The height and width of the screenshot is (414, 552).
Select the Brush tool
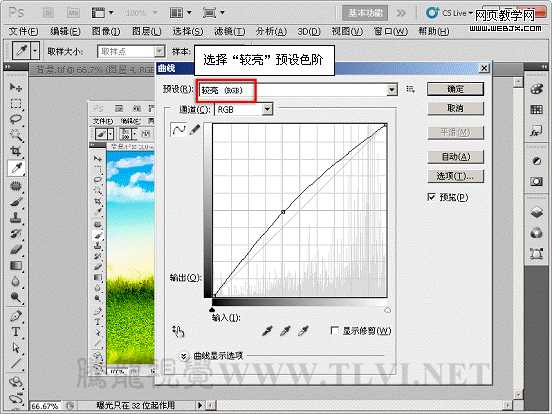click(x=16, y=202)
